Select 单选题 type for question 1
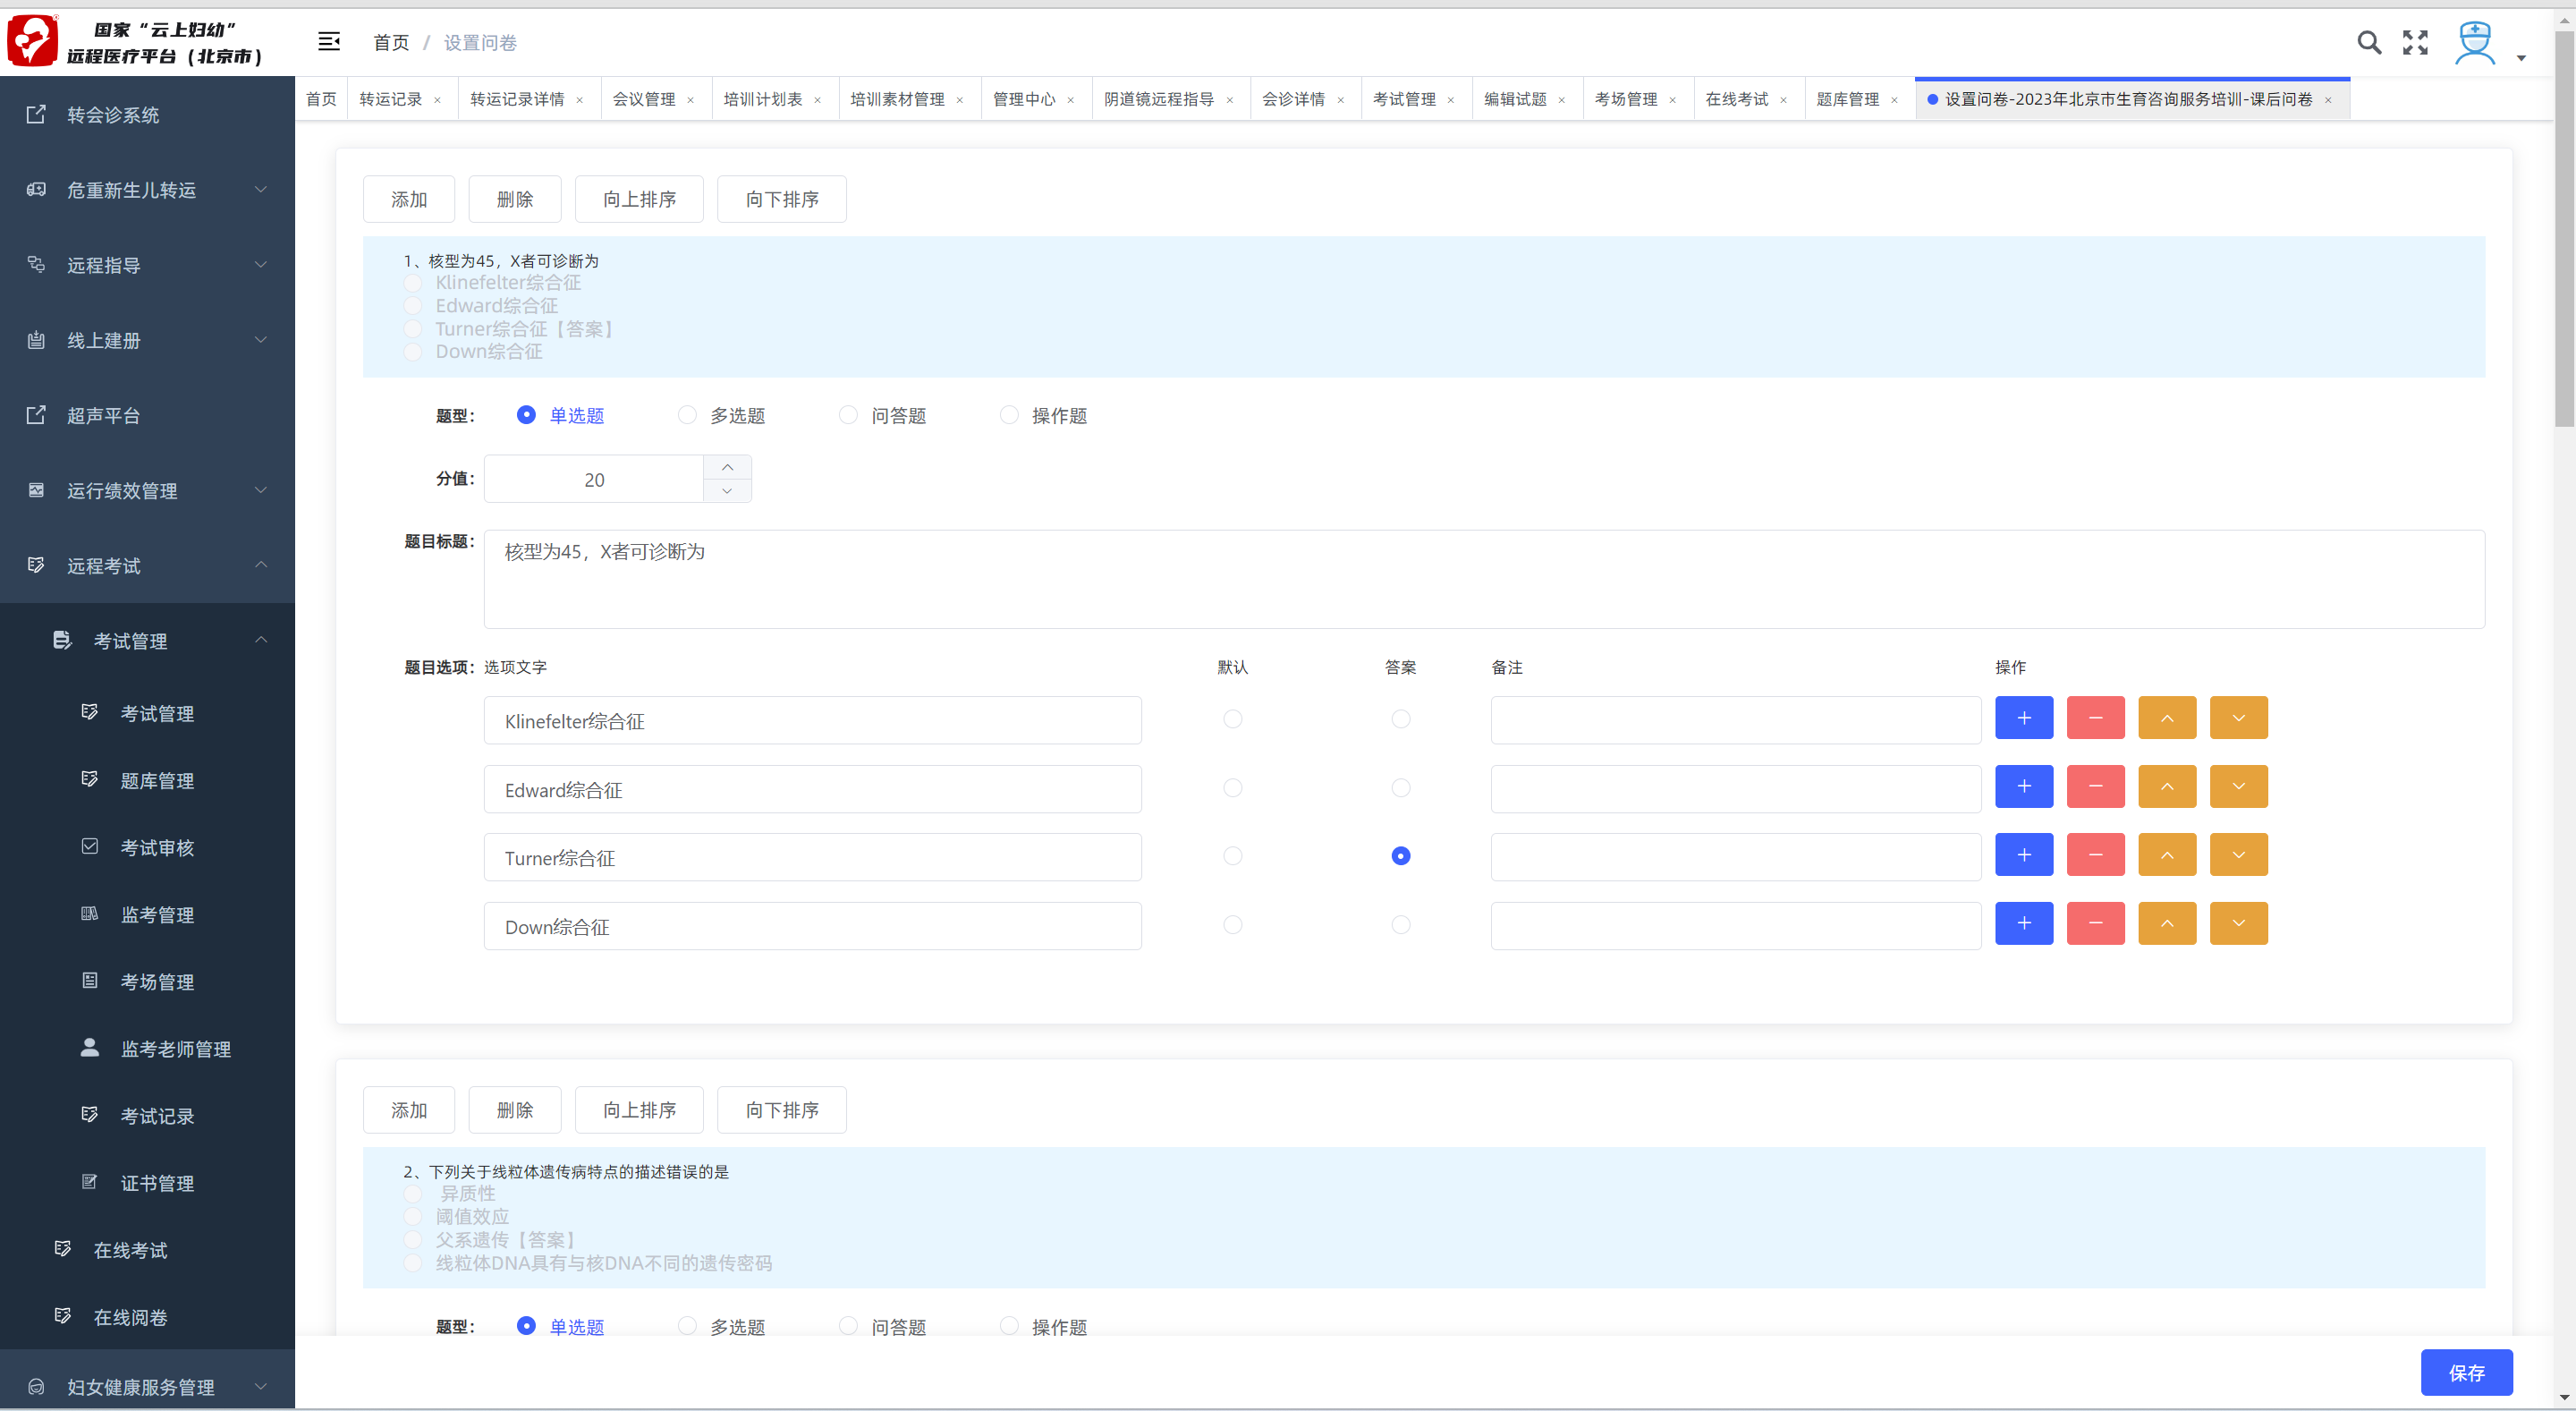Viewport: 2576px width, 1411px height. click(526, 414)
